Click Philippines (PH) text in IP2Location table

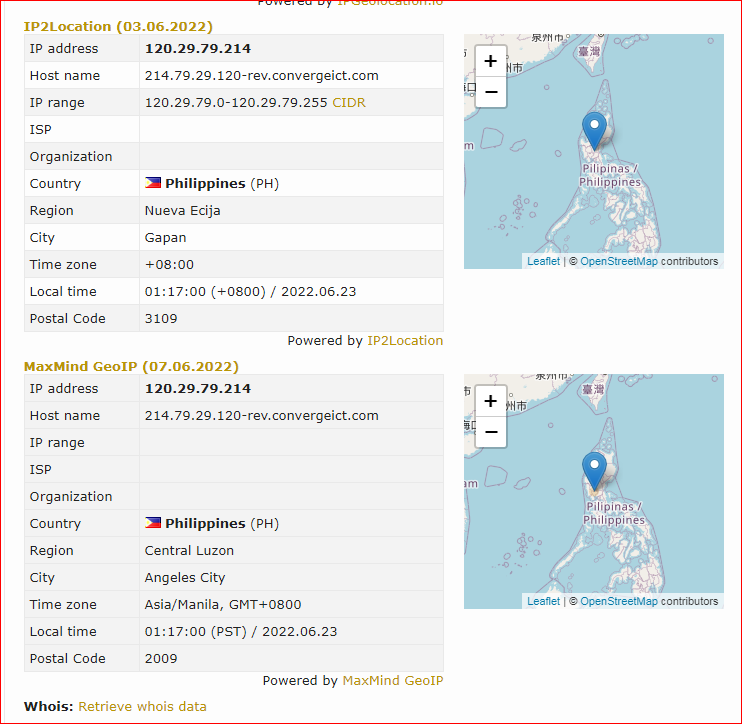tap(222, 184)
